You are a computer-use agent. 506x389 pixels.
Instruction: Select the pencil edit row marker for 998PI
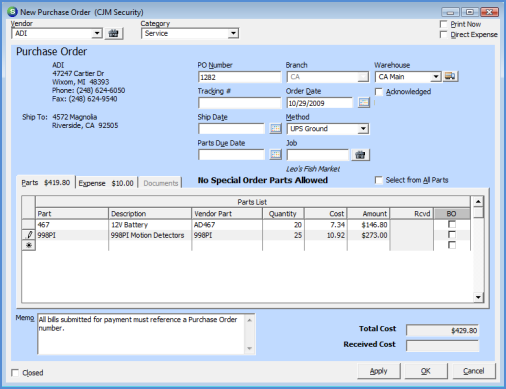[x=29, y=235]
